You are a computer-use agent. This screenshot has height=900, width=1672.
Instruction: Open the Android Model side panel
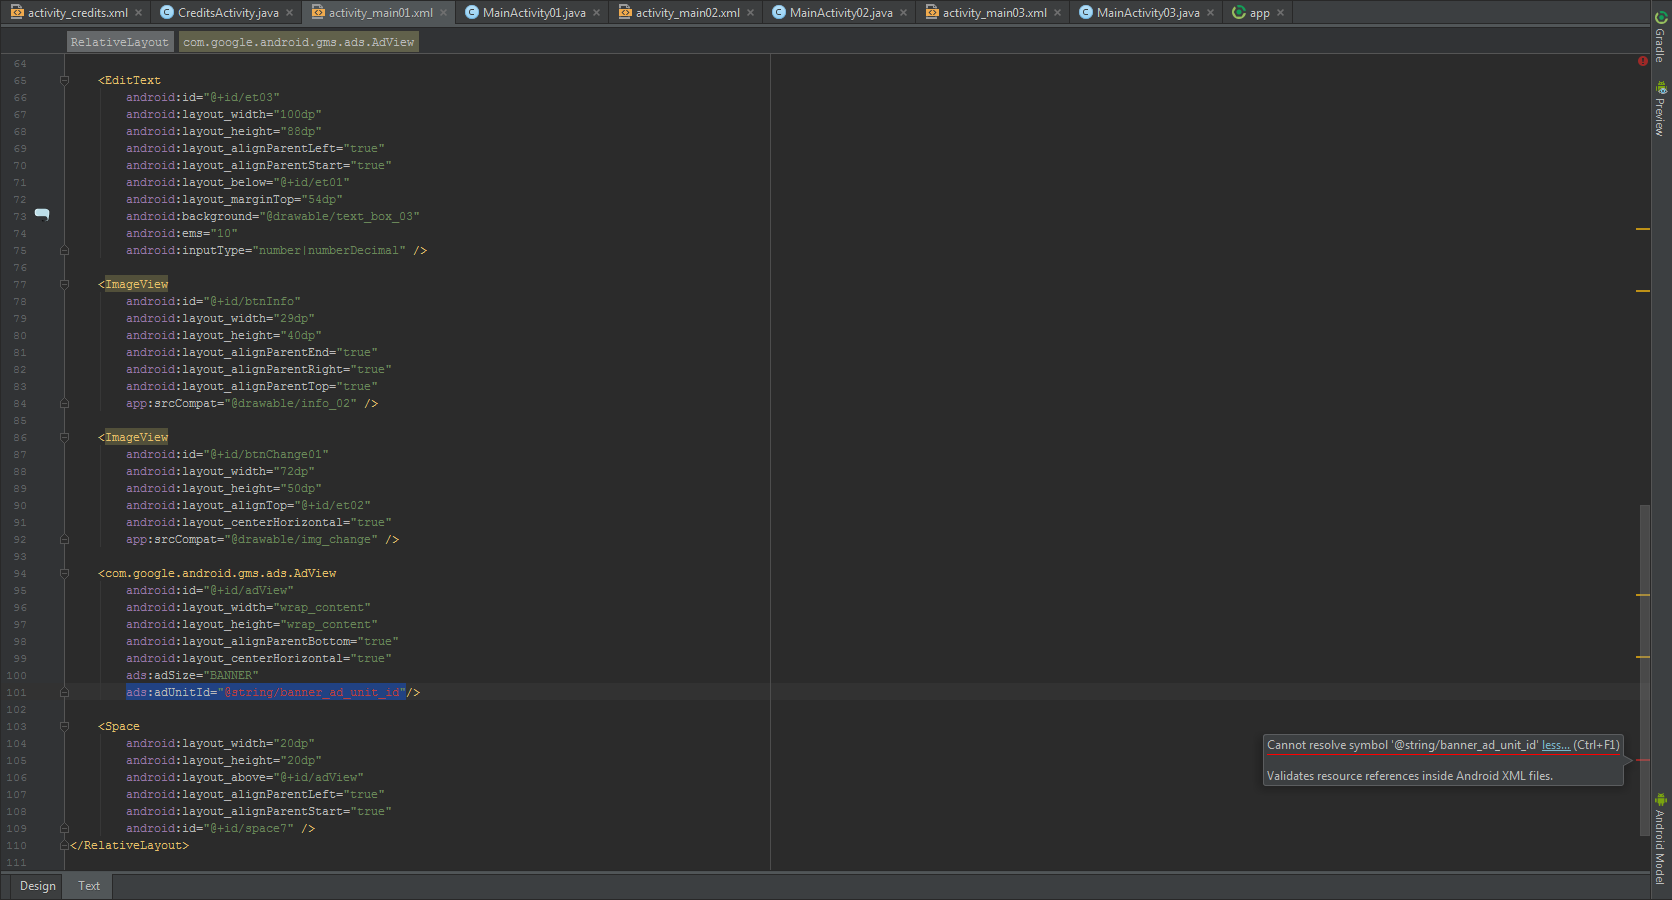tap(1660, 840)
